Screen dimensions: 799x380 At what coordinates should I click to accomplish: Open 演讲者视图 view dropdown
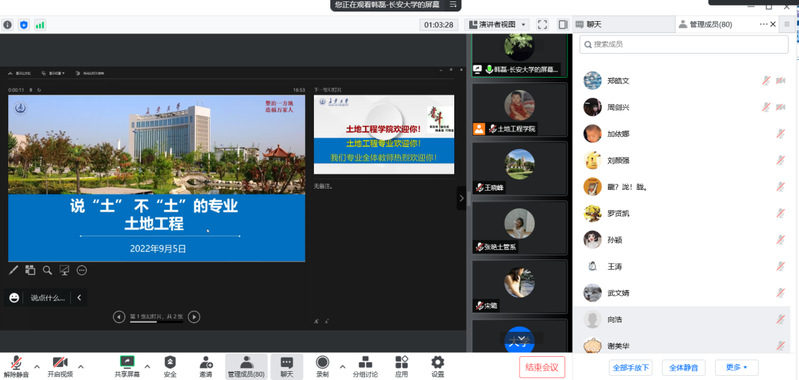tap(497, 24)
